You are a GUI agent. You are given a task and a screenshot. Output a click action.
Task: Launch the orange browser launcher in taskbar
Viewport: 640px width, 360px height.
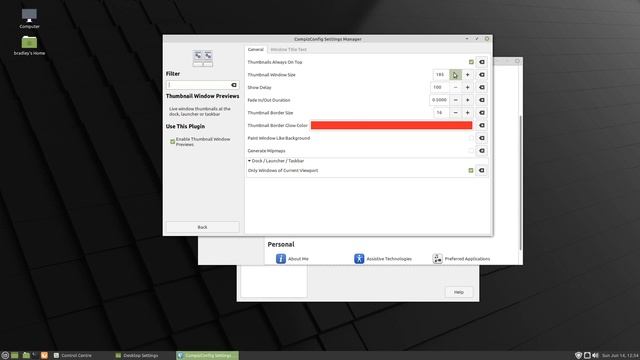[x=44, y=356]
